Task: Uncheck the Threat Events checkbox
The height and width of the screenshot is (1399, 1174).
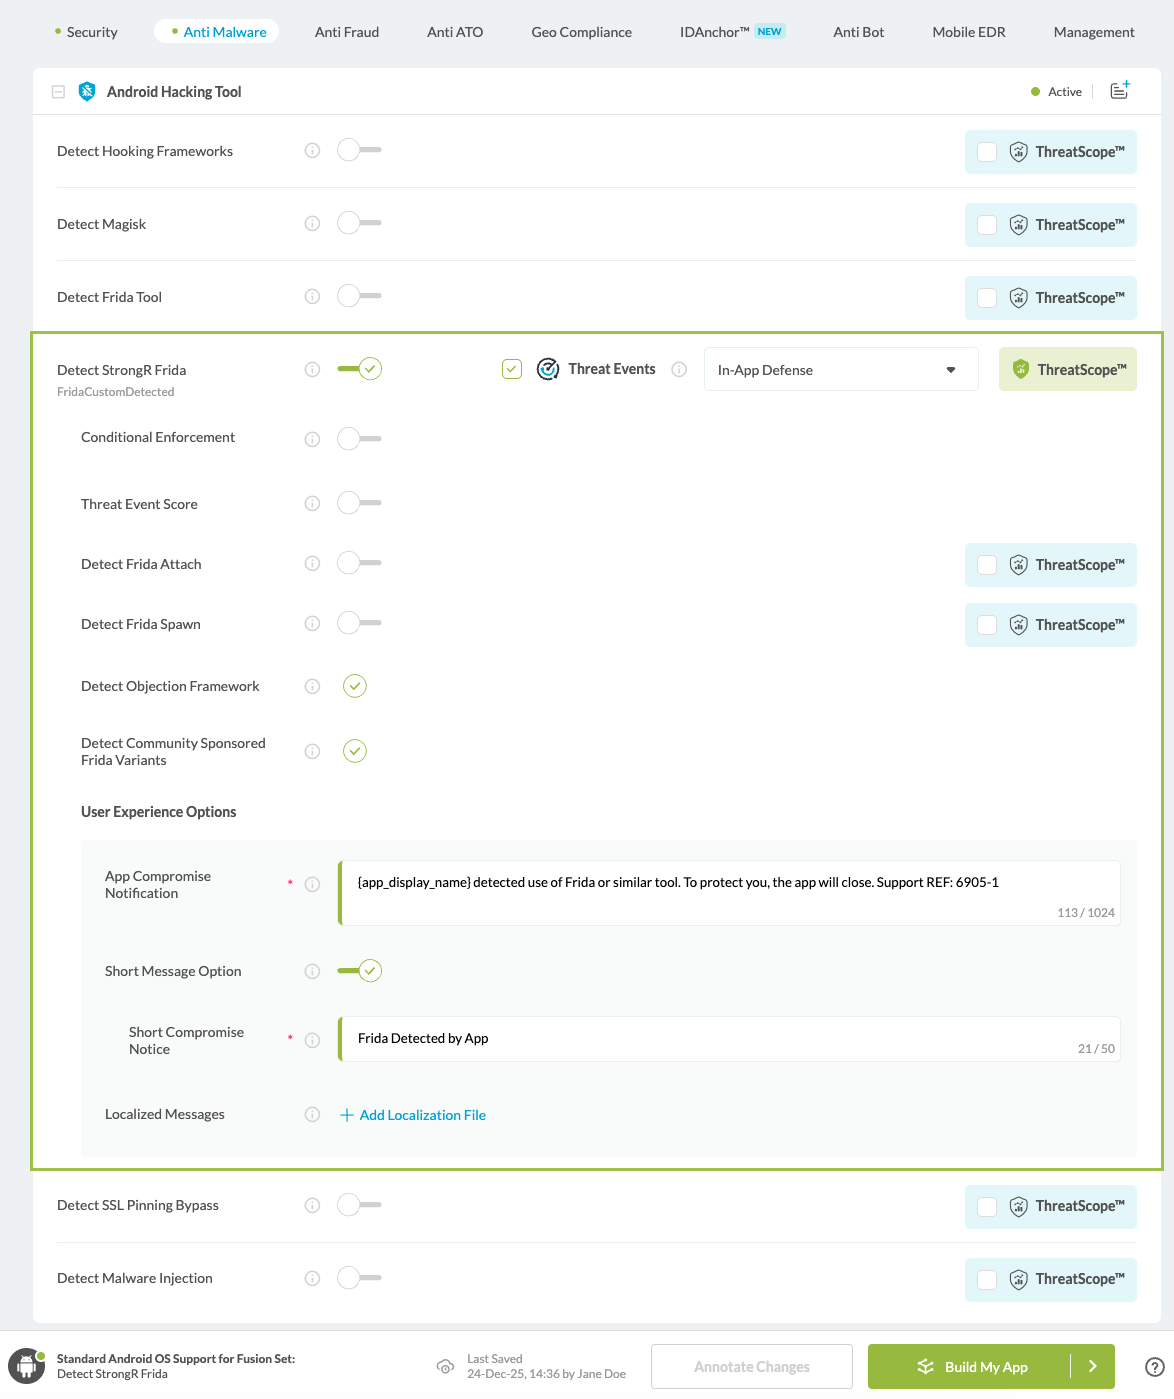Action: (x=511, y=369)
